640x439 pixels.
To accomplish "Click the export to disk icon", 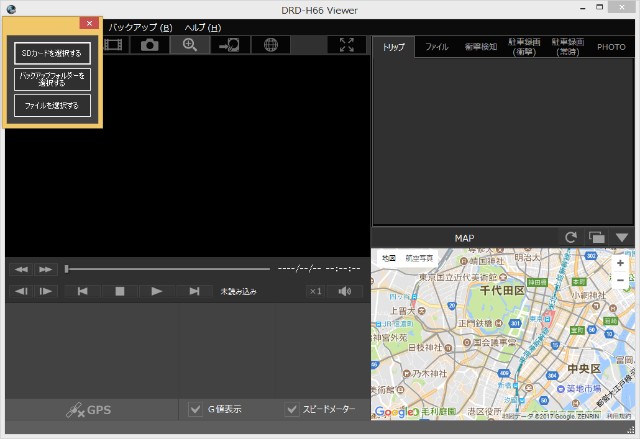I will point(230,44).
